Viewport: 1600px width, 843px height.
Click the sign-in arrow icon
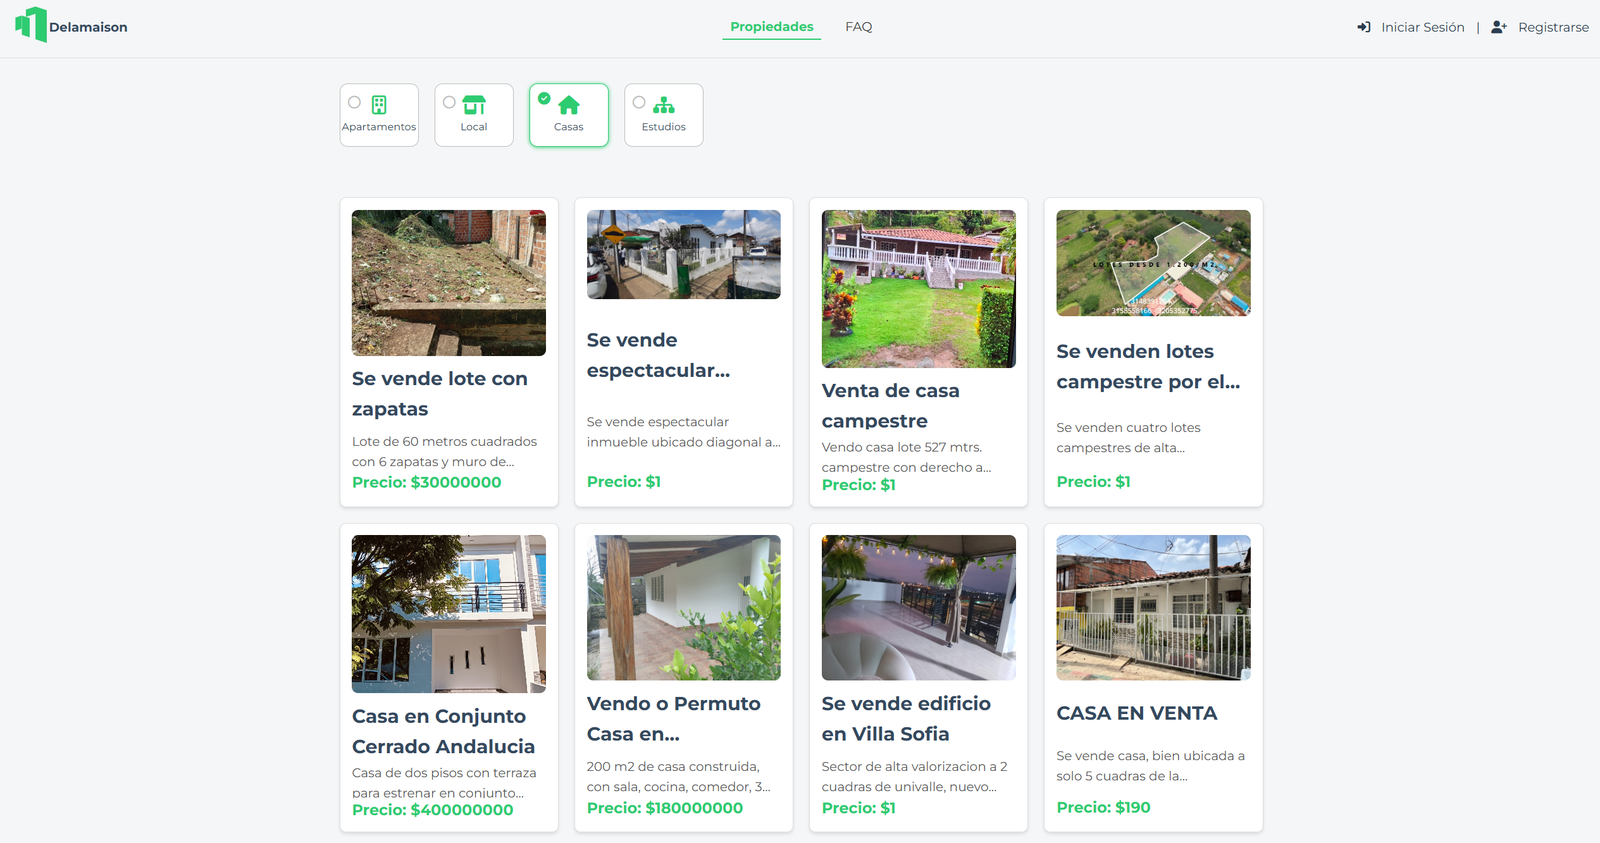point(1364,27)
